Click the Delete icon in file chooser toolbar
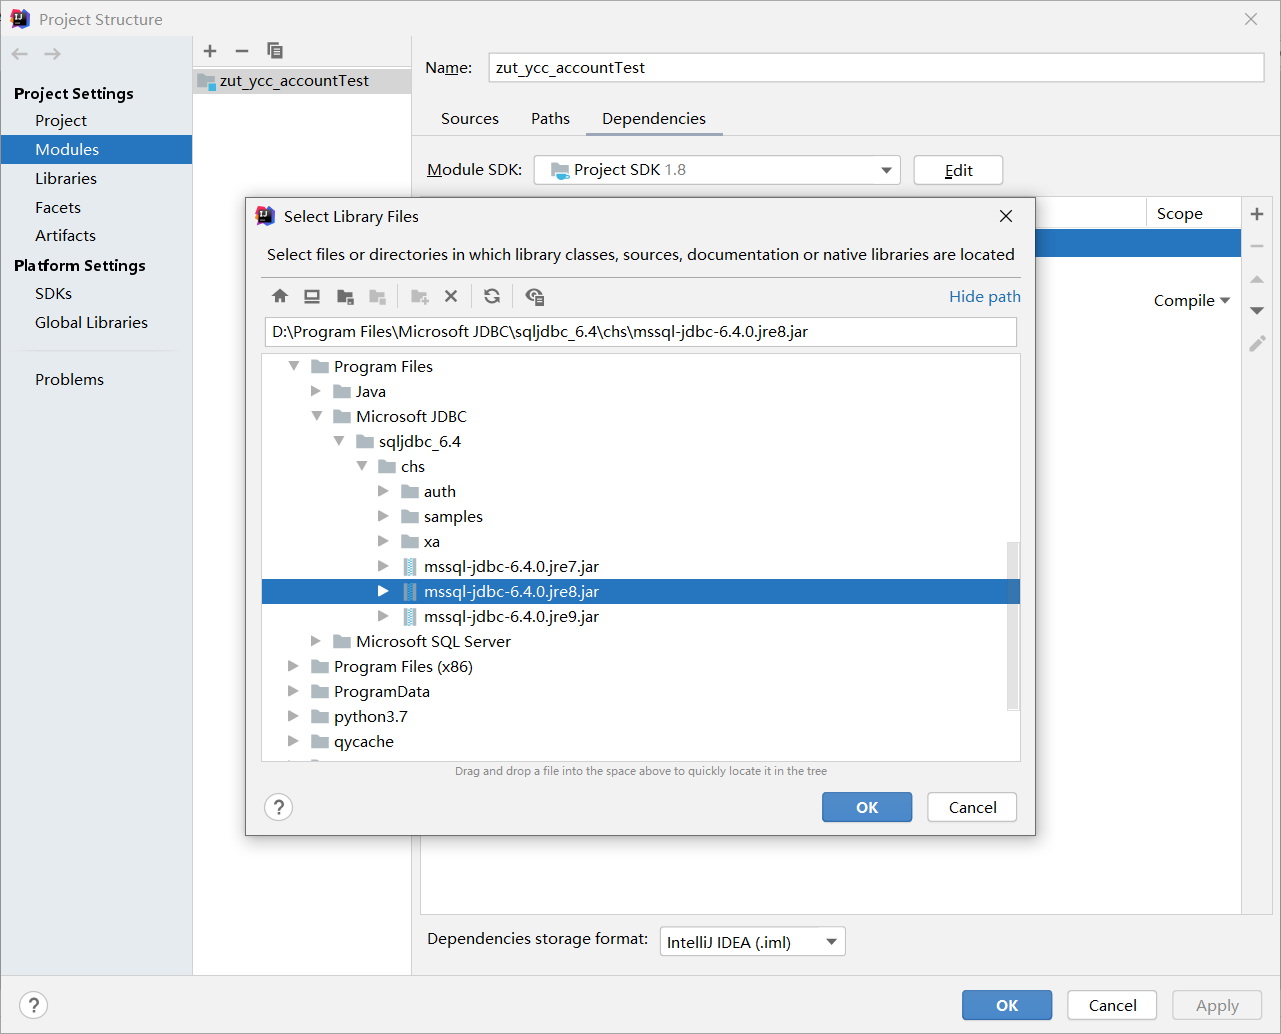The width and height of the screenshot is (1281, 1034). (x=451, y=296)
